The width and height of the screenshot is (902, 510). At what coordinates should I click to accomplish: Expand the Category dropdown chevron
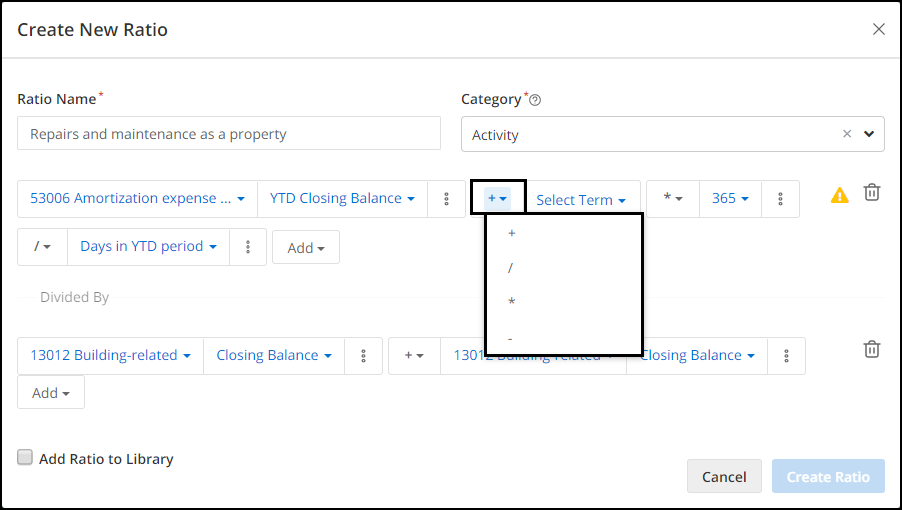(869, 134)
